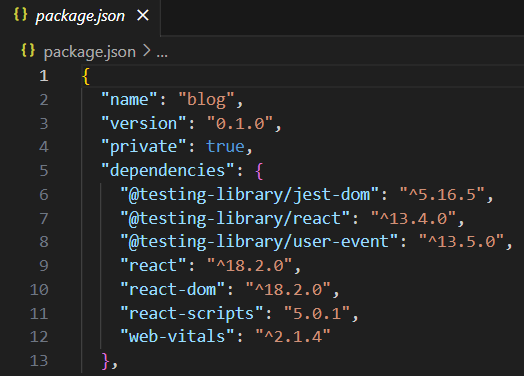Click the closing pink brace on line 13
This screenshot has width=524, height=376.
105,361
